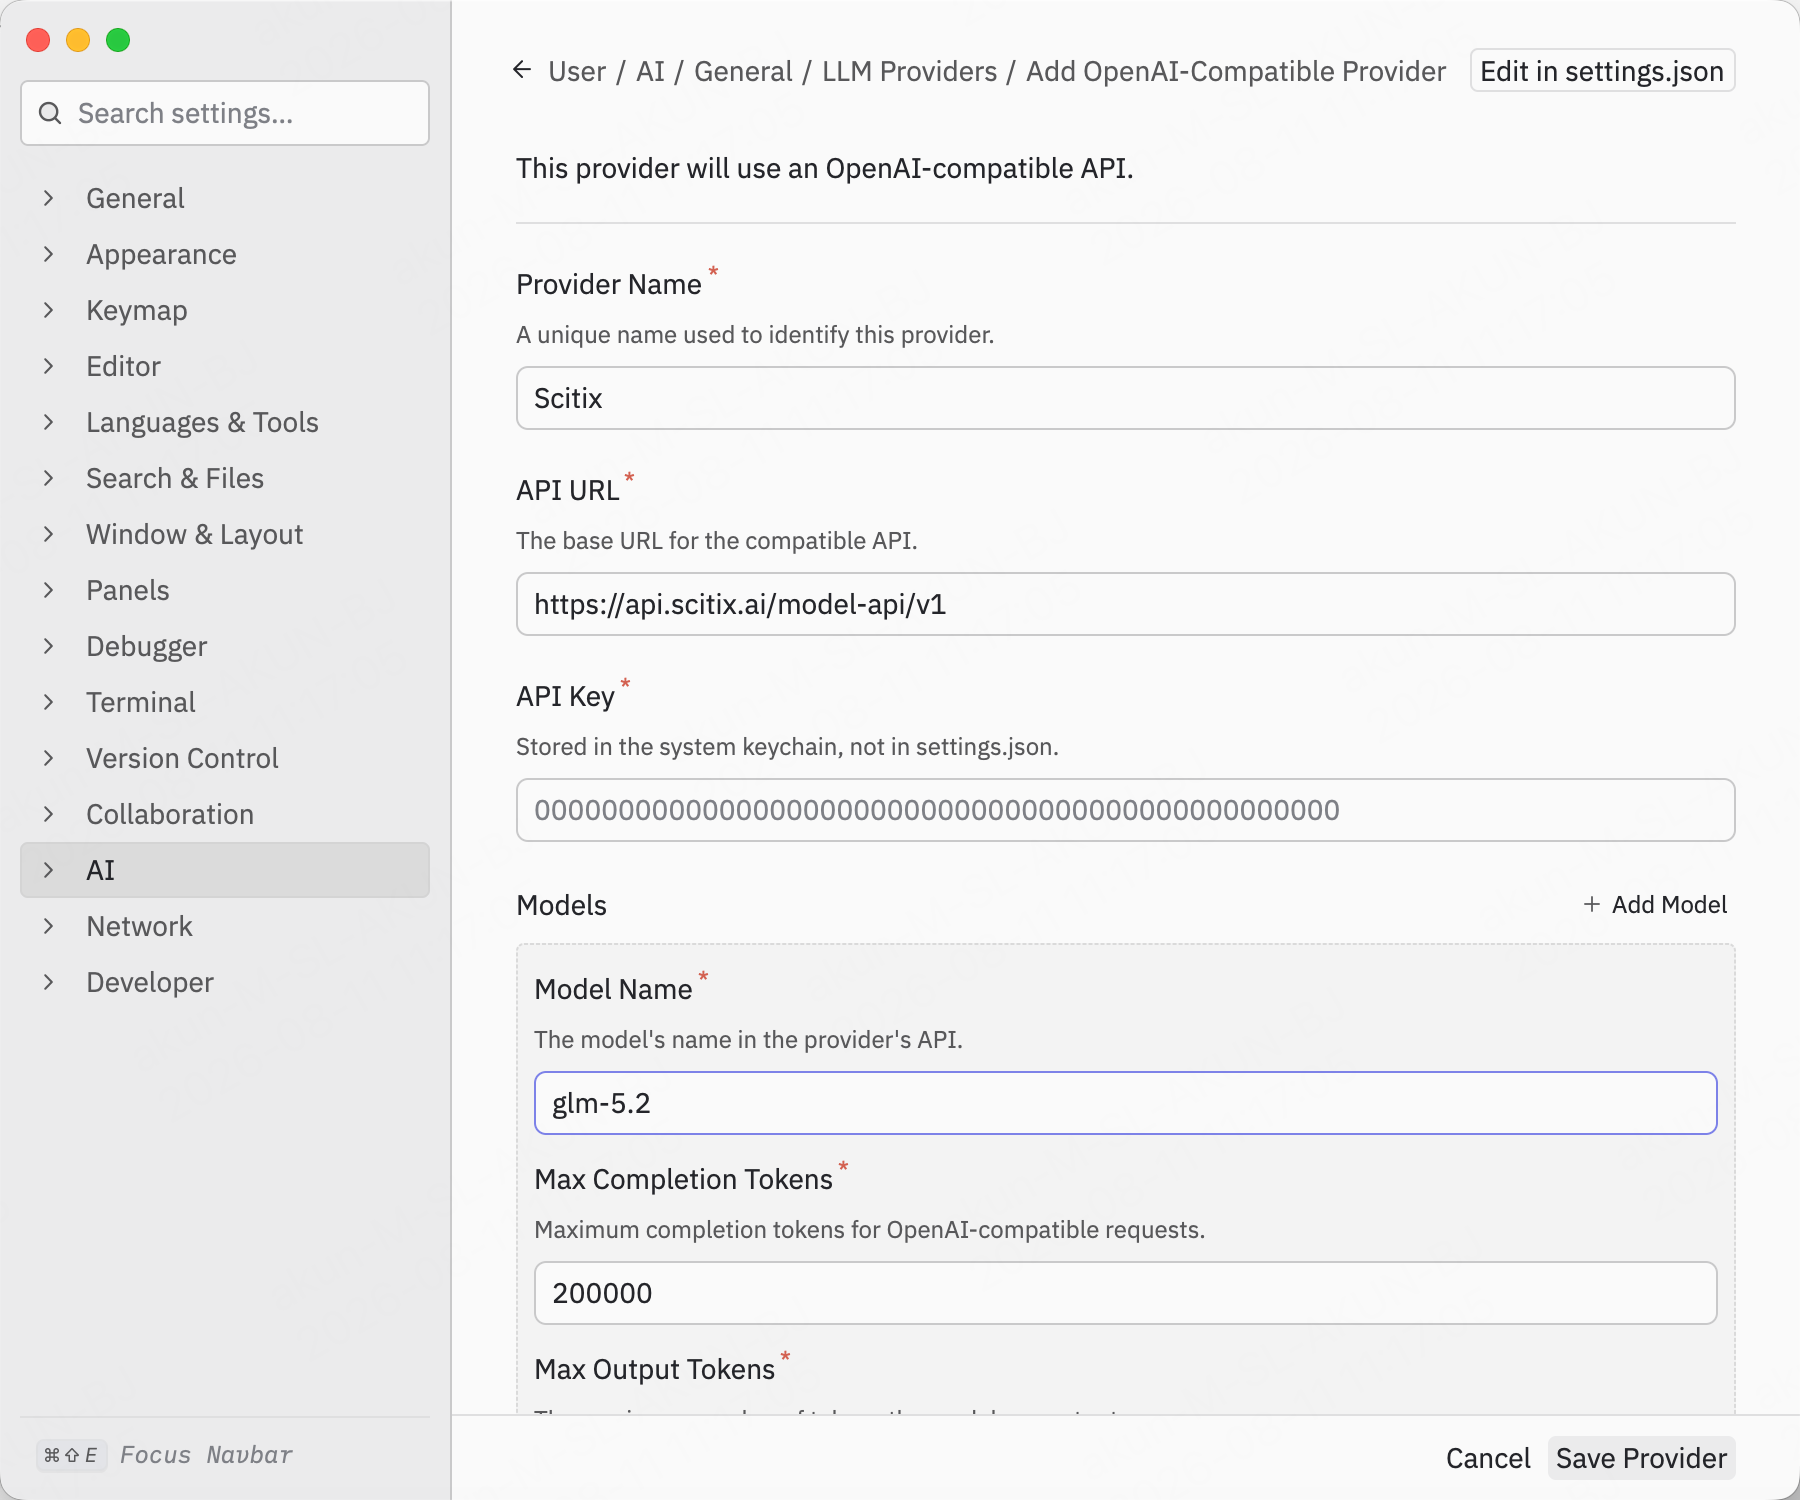This screenshot has height=1500, width=1800.
Task: Click Max Completion Tokens field 200000
Action: coord(1125,1293)
